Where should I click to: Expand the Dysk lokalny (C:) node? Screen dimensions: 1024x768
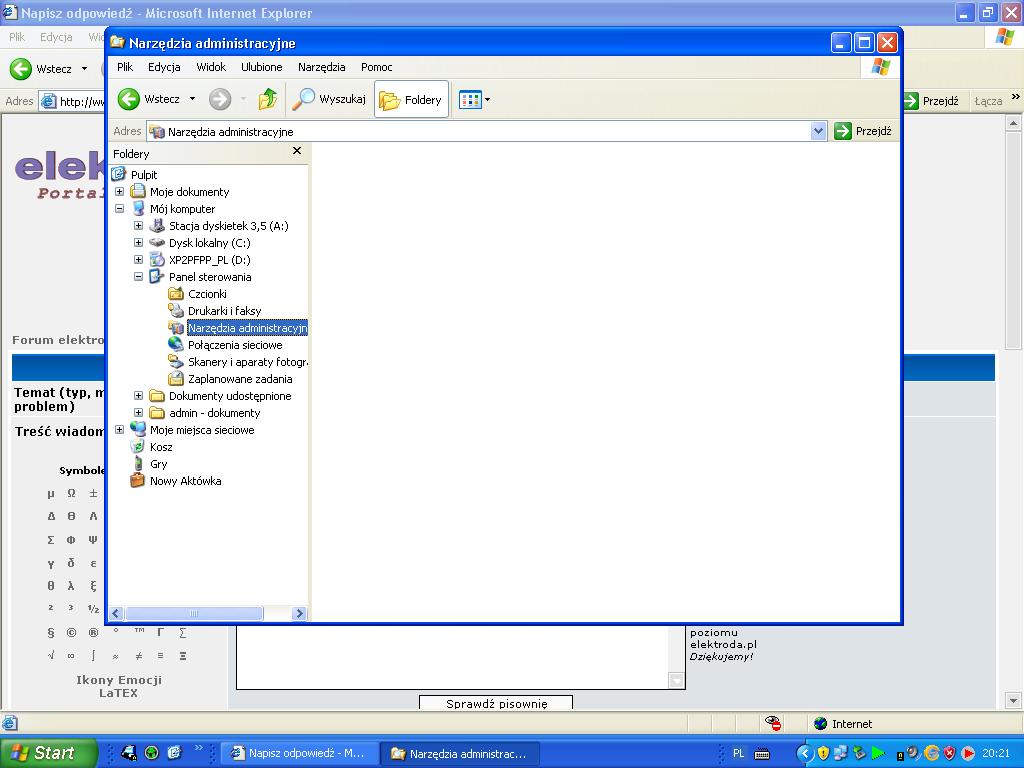click(139, 243)
